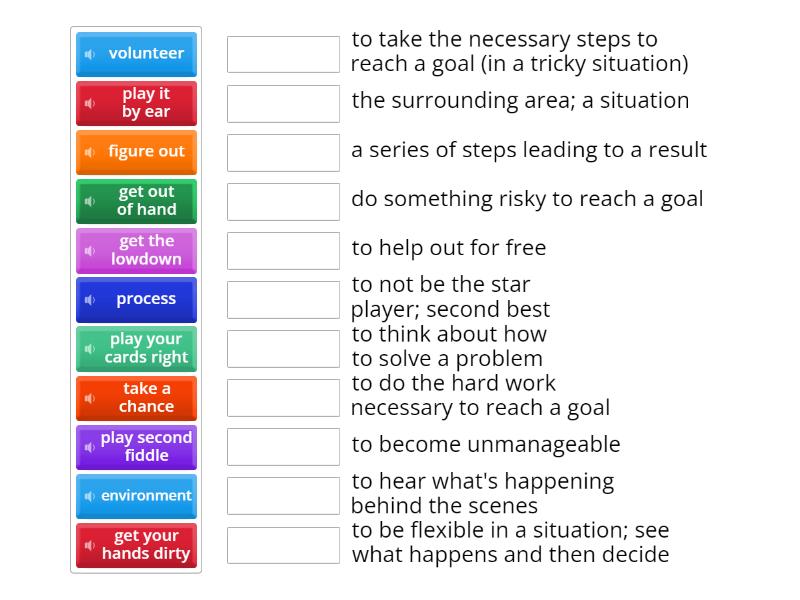
Task: Play sound for get out of hand
Action: tap(90, 202)
